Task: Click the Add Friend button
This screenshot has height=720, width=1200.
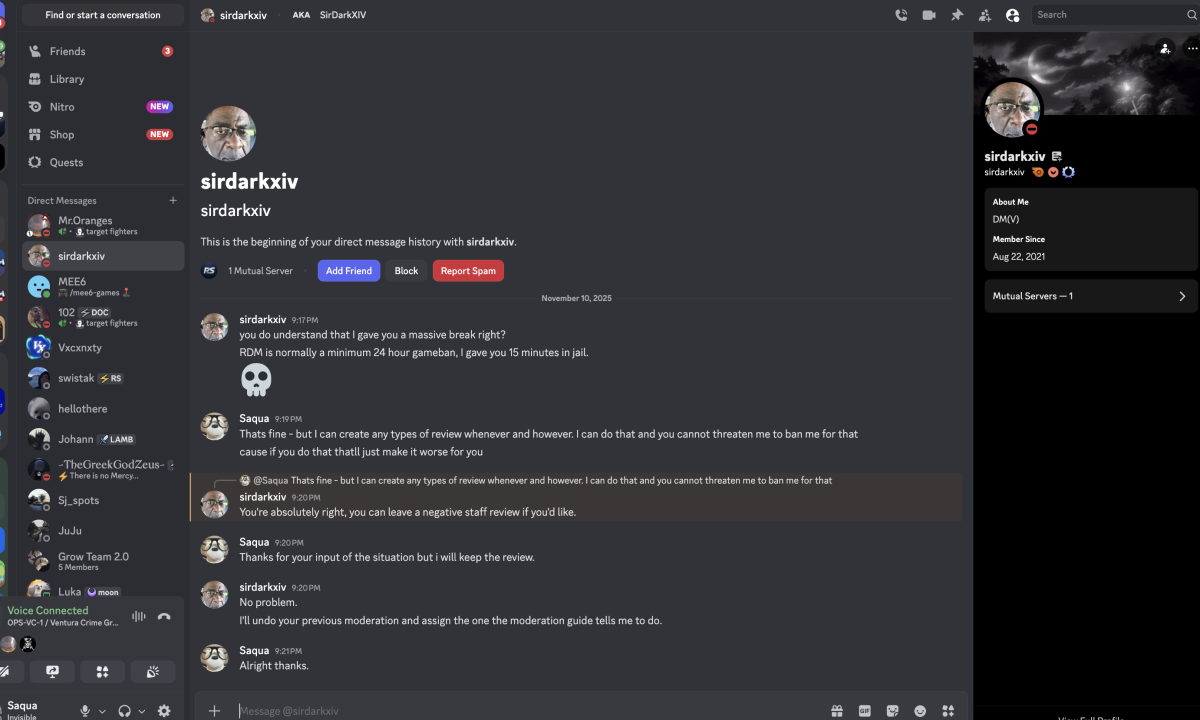Action: [348, 271]
